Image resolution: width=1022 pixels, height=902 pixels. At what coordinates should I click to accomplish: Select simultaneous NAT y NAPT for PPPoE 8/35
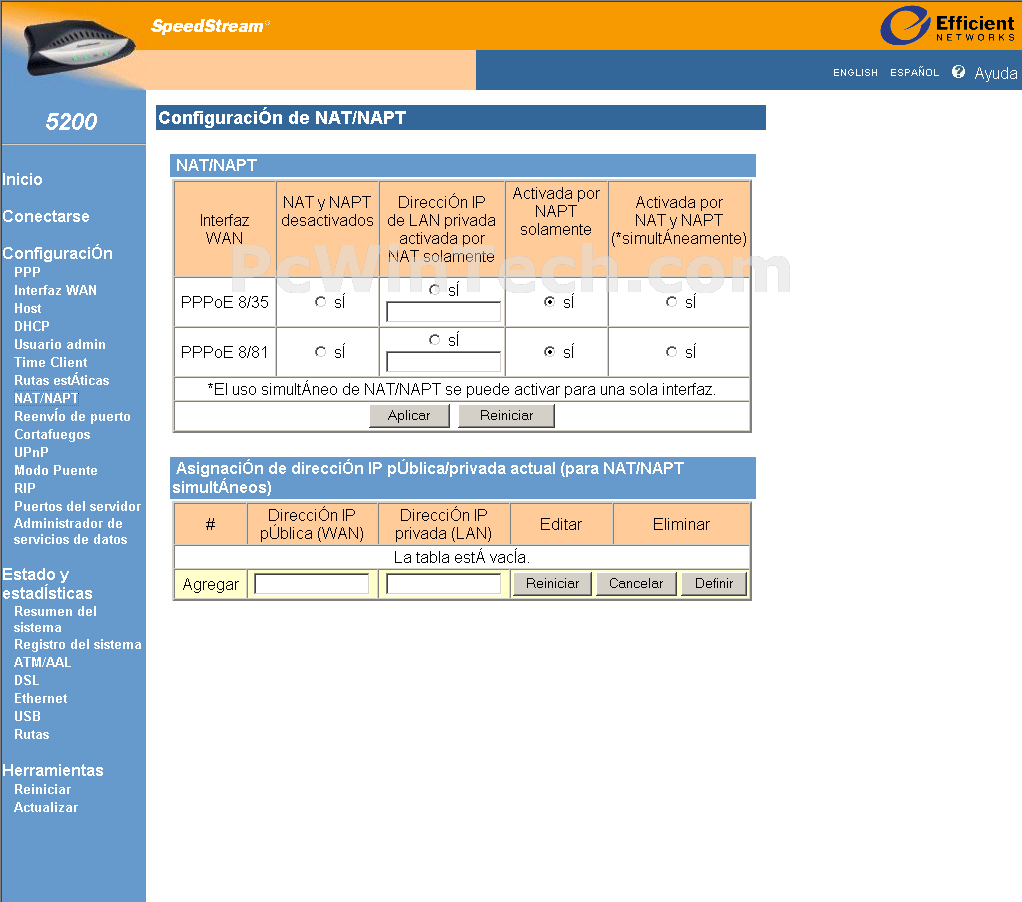(671, 302)
